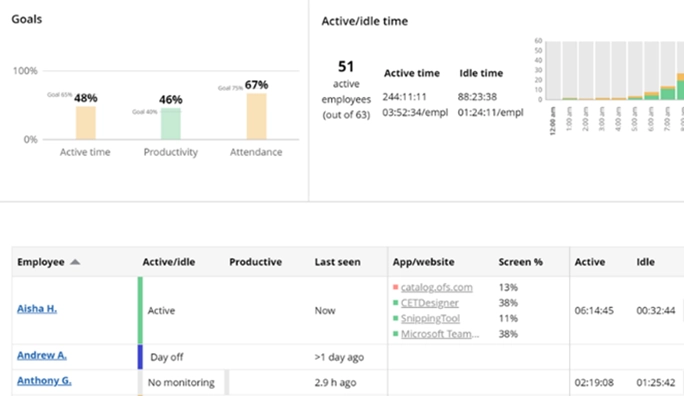The image size is (684, 396).
Task: Open Aisha H. employee profile link
Action: point(37,309)
